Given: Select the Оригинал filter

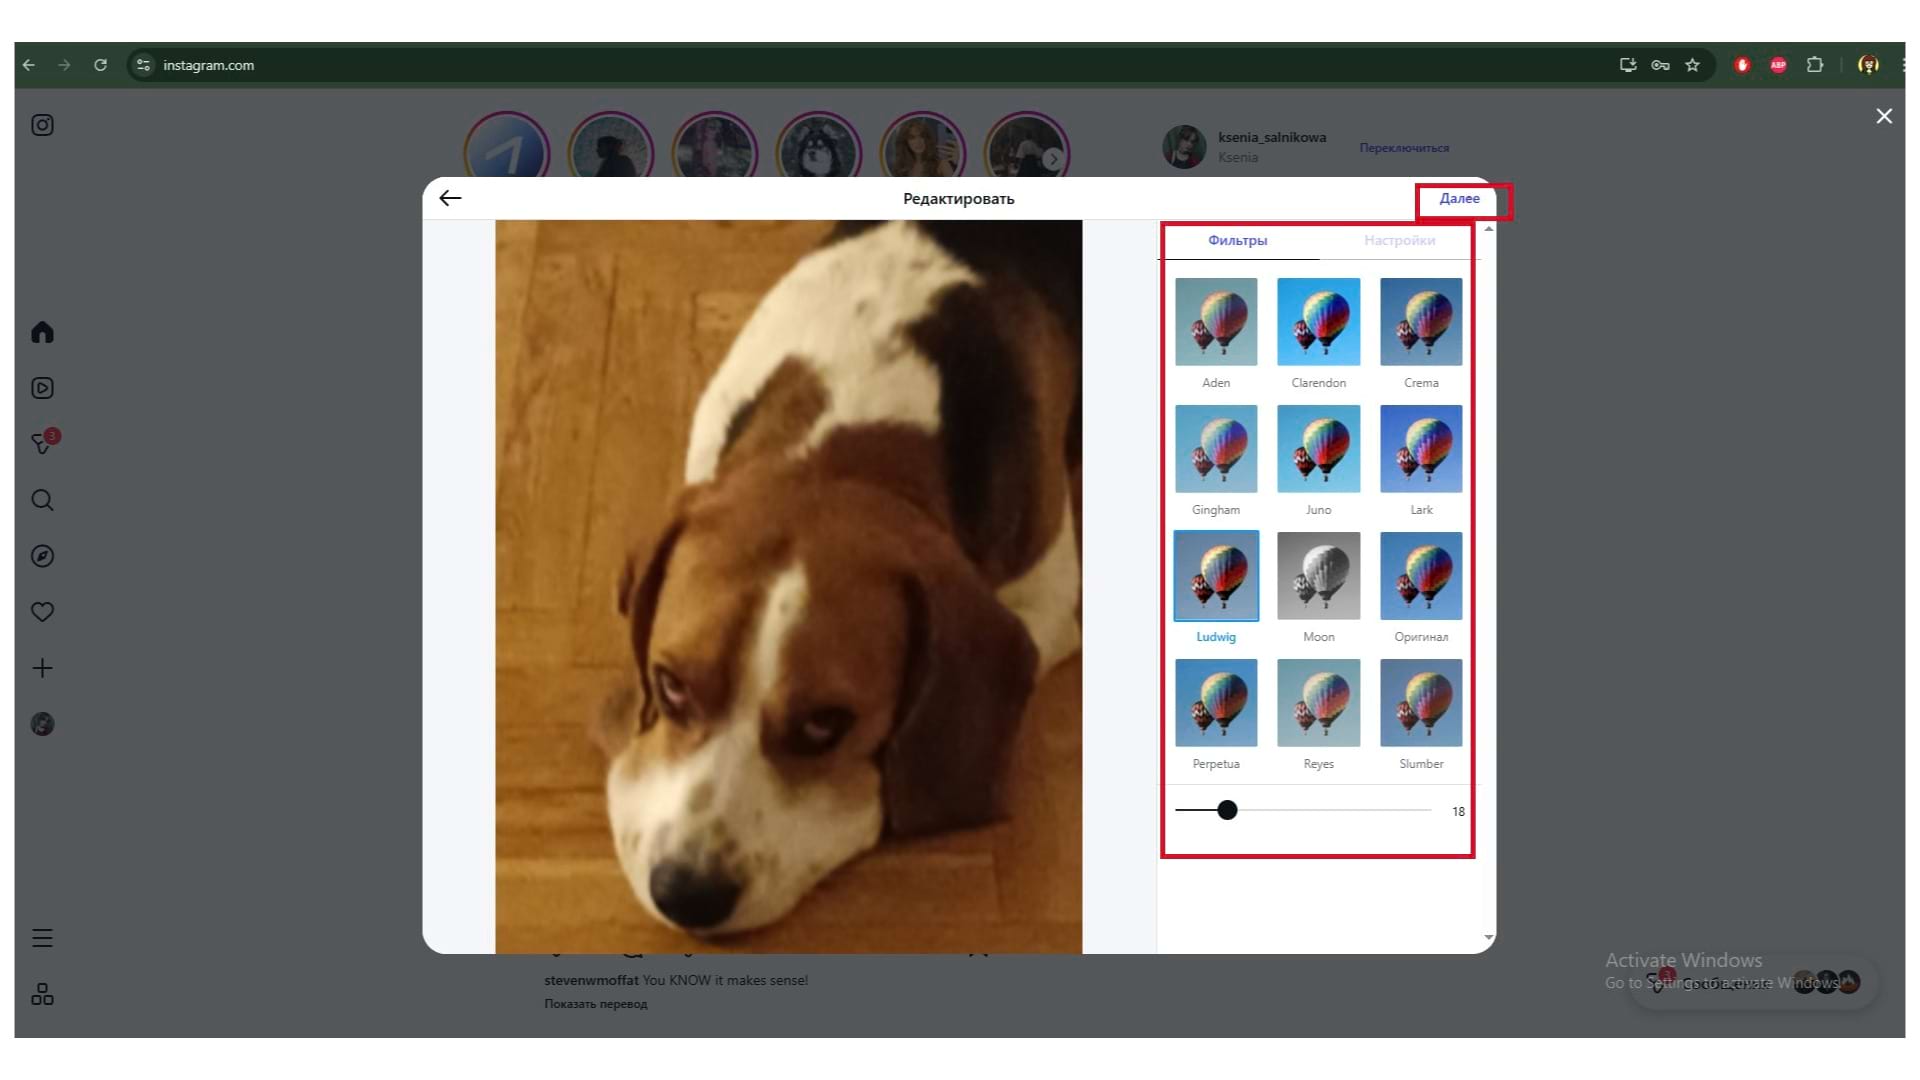Looking at the screenshot, I should (x=1420, y=576).
